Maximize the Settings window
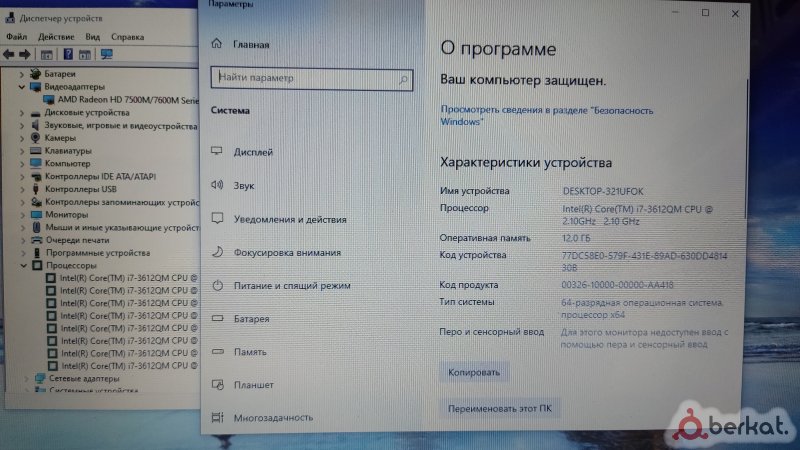Image resolution: width=800 pixels, height=450 pixels. pyautogui.click(x=705, y=13)
